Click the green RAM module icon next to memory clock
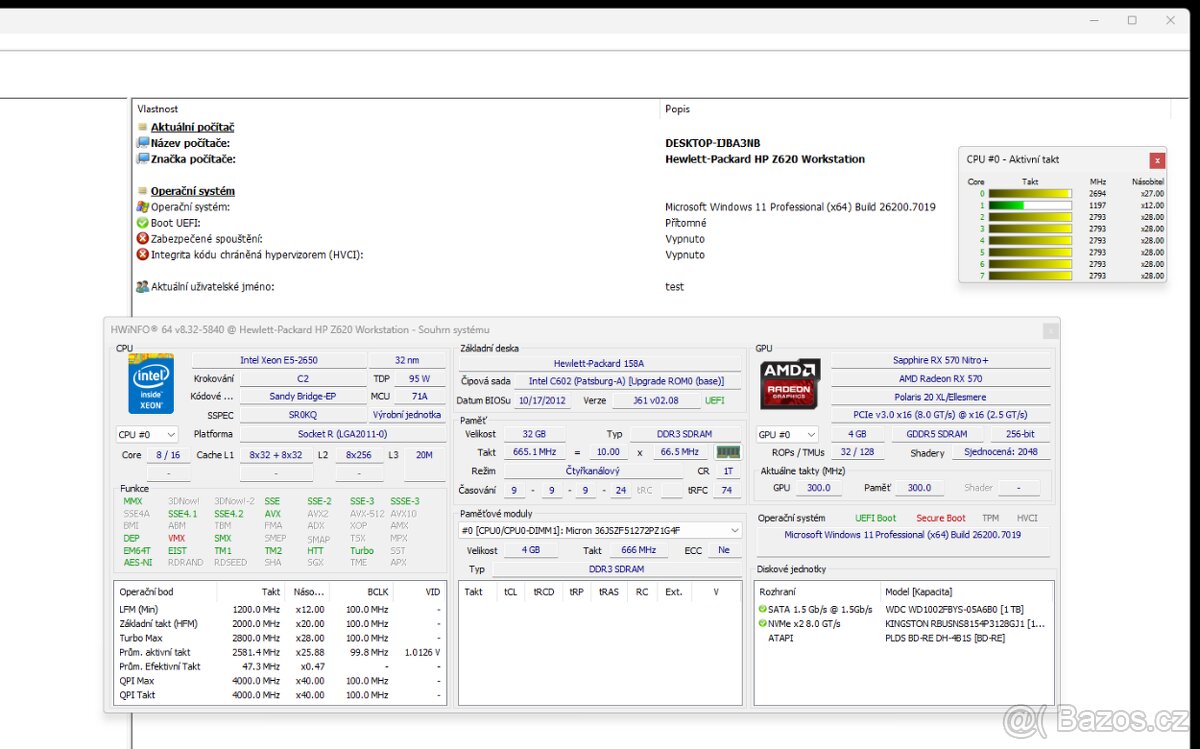The width and height of the screenshot is (1200, 749). coord(728,452)
